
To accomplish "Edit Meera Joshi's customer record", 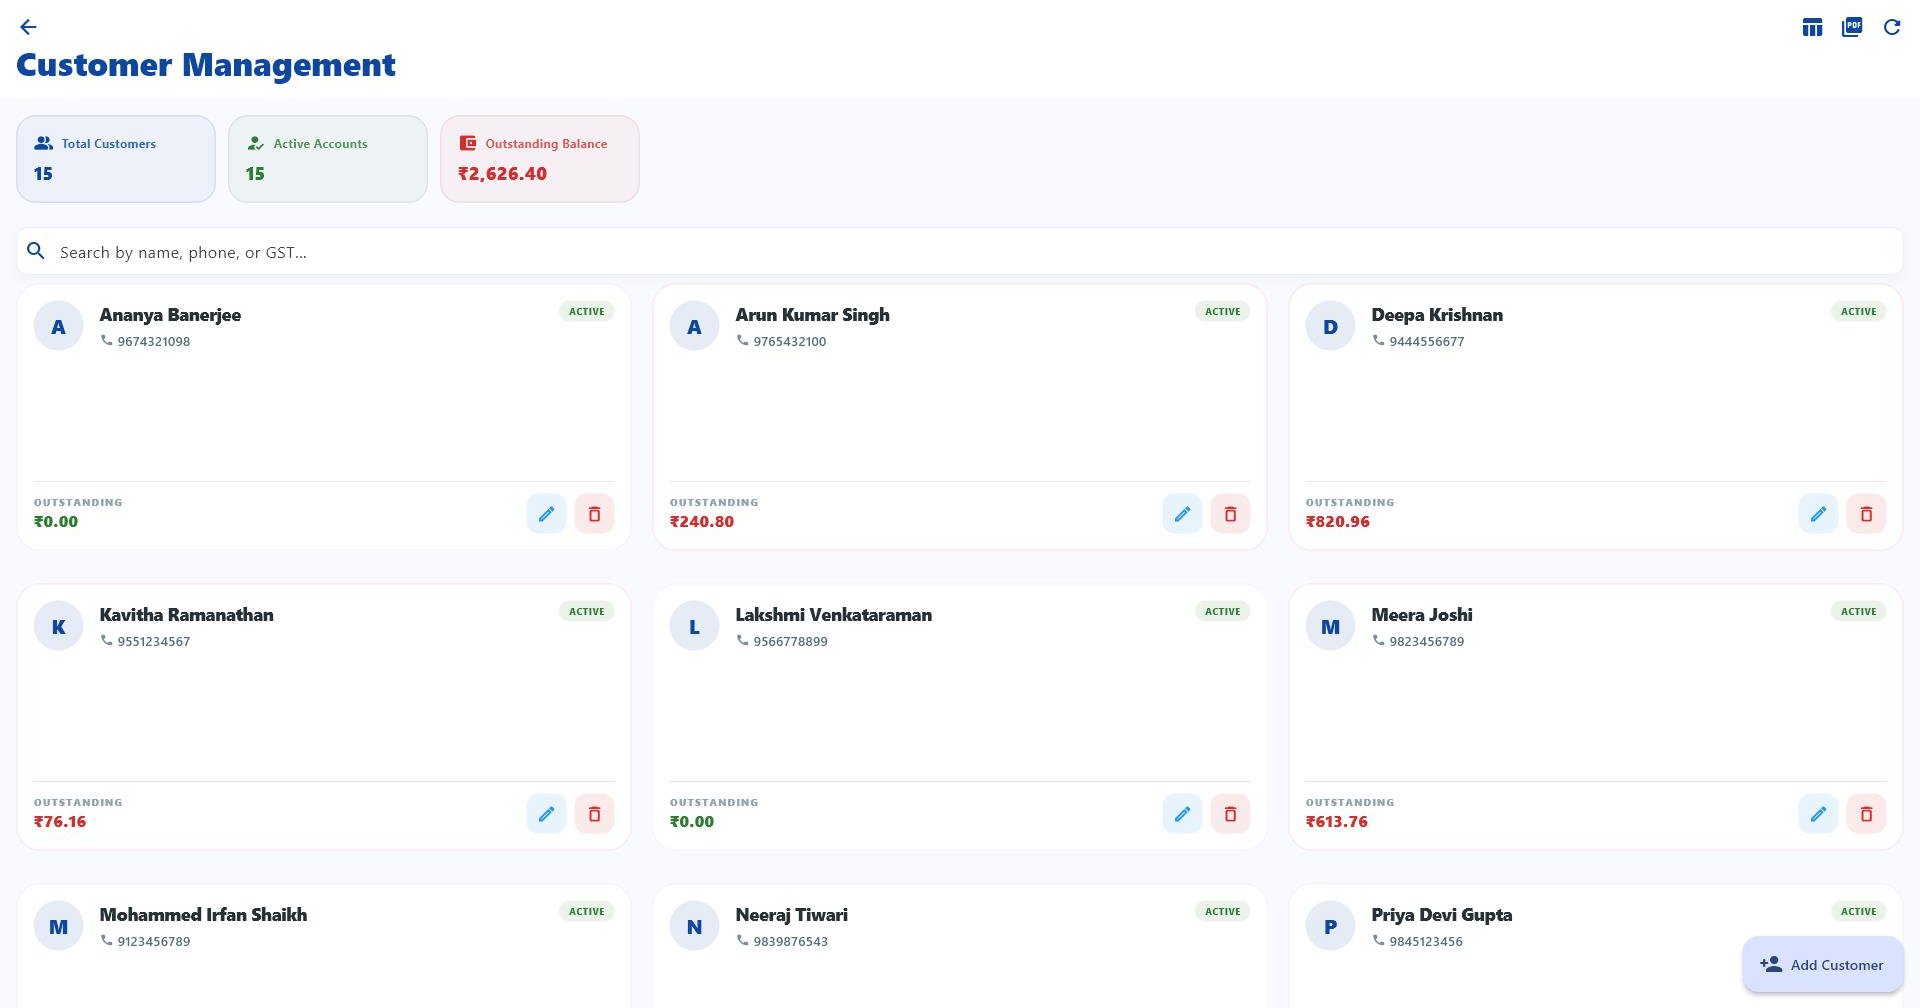I will pos(1818,814).
